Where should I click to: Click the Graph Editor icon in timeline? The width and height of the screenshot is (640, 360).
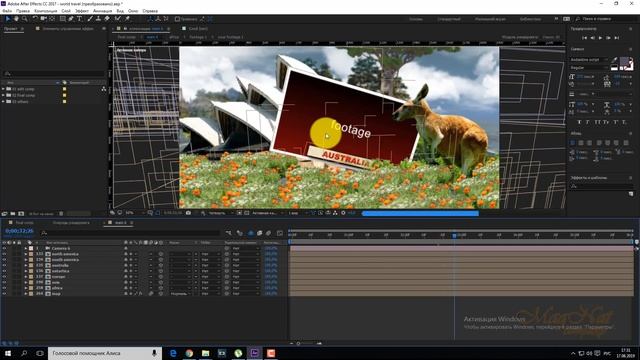pos(280,233)
